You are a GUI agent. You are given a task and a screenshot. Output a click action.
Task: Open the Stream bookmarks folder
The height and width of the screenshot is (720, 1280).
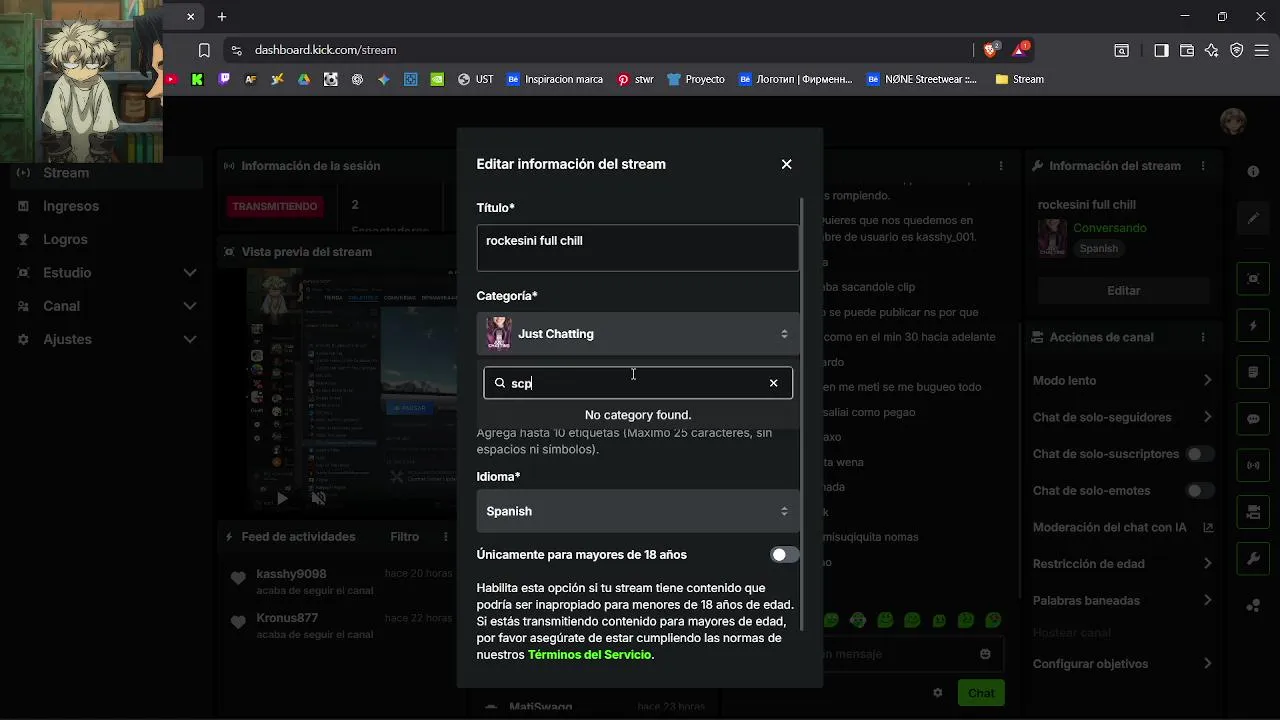click(1020, 79)
